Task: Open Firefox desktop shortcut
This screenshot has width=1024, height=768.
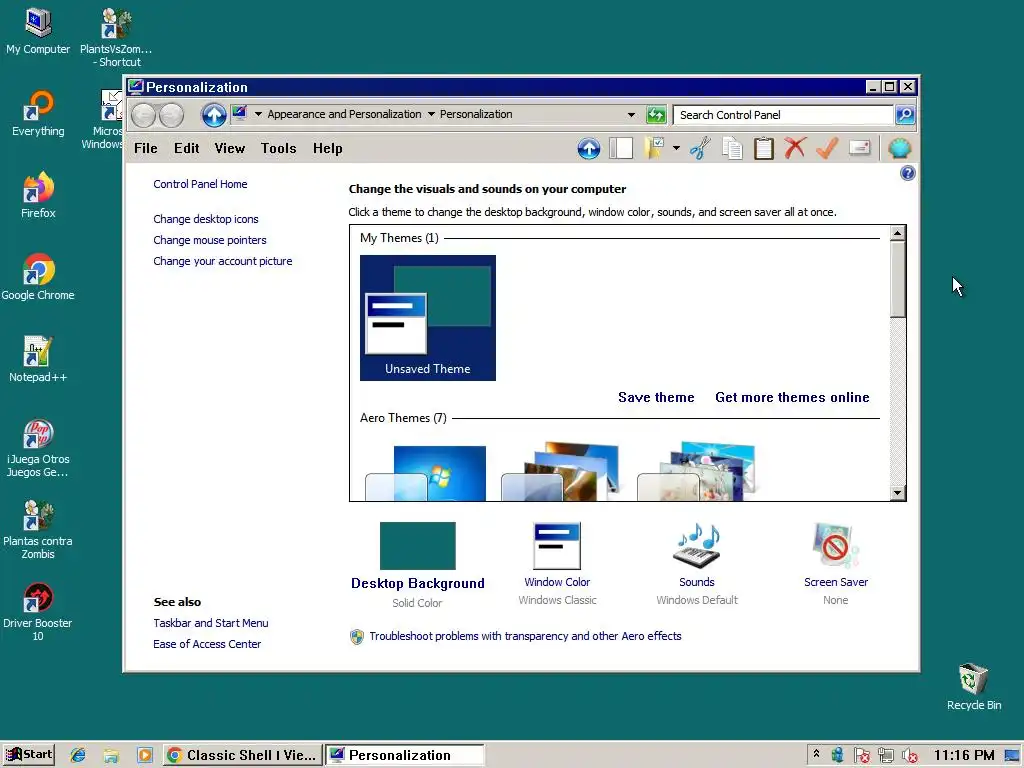Action: 38,195
